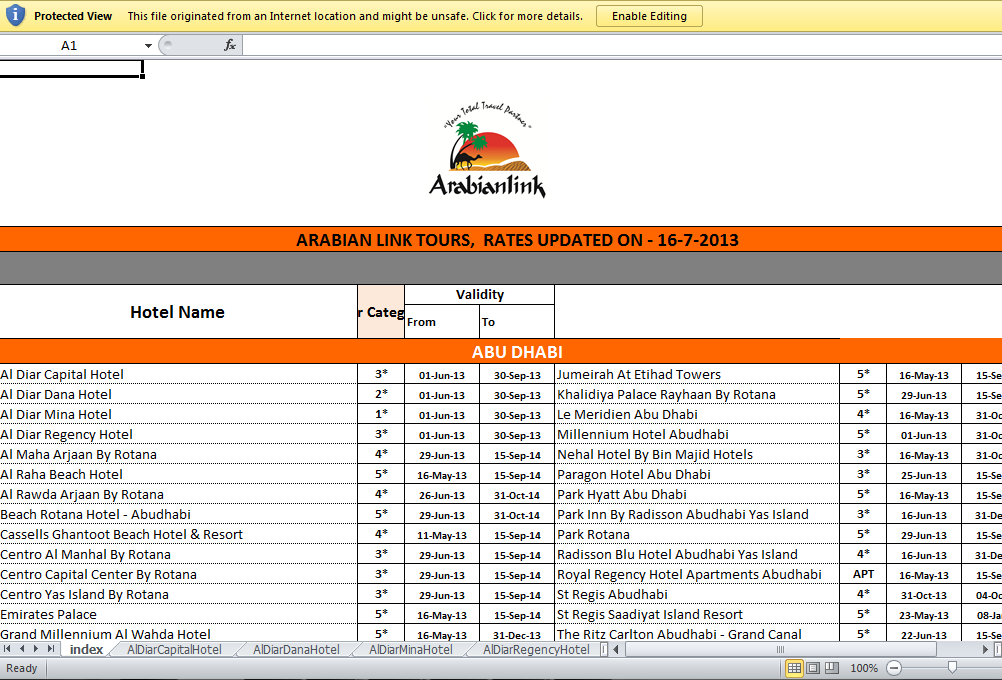Click the Le Meridien Abu Dhabi cell
Image resolution: width=1002 pixels, height=680 pixels.
point(697,414)
